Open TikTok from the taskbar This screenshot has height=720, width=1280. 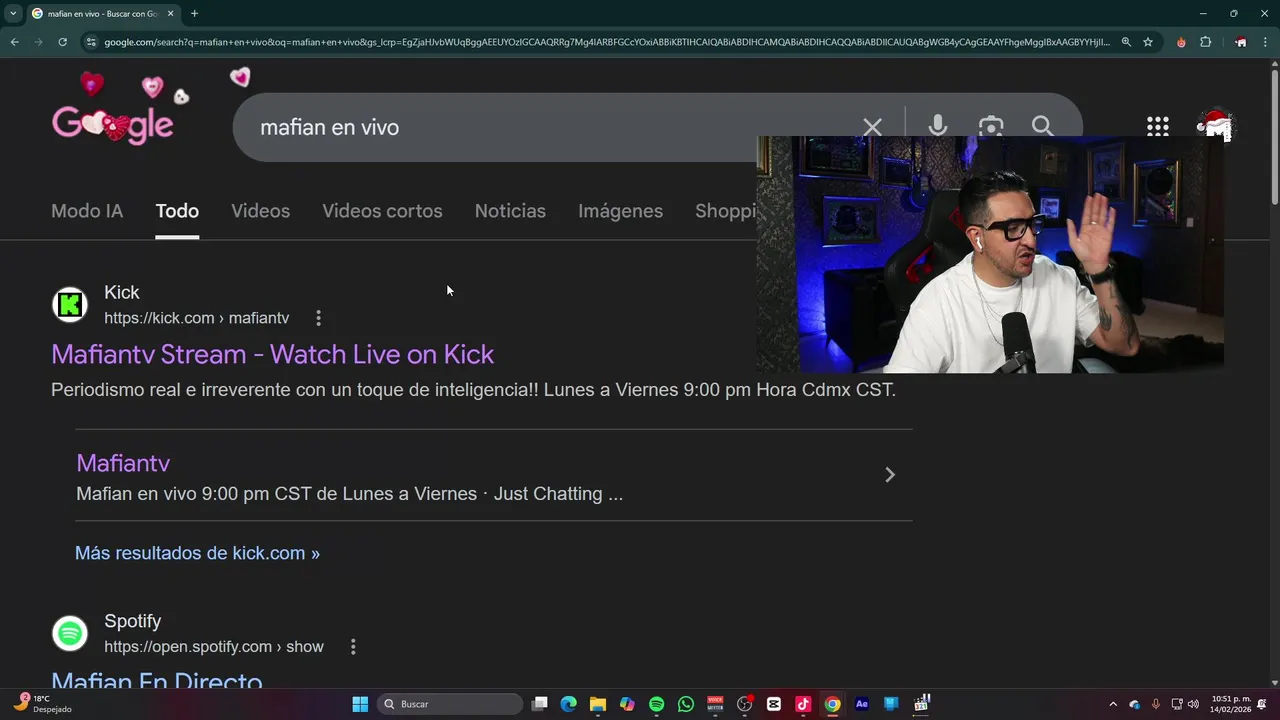click(x=803, y=704)
